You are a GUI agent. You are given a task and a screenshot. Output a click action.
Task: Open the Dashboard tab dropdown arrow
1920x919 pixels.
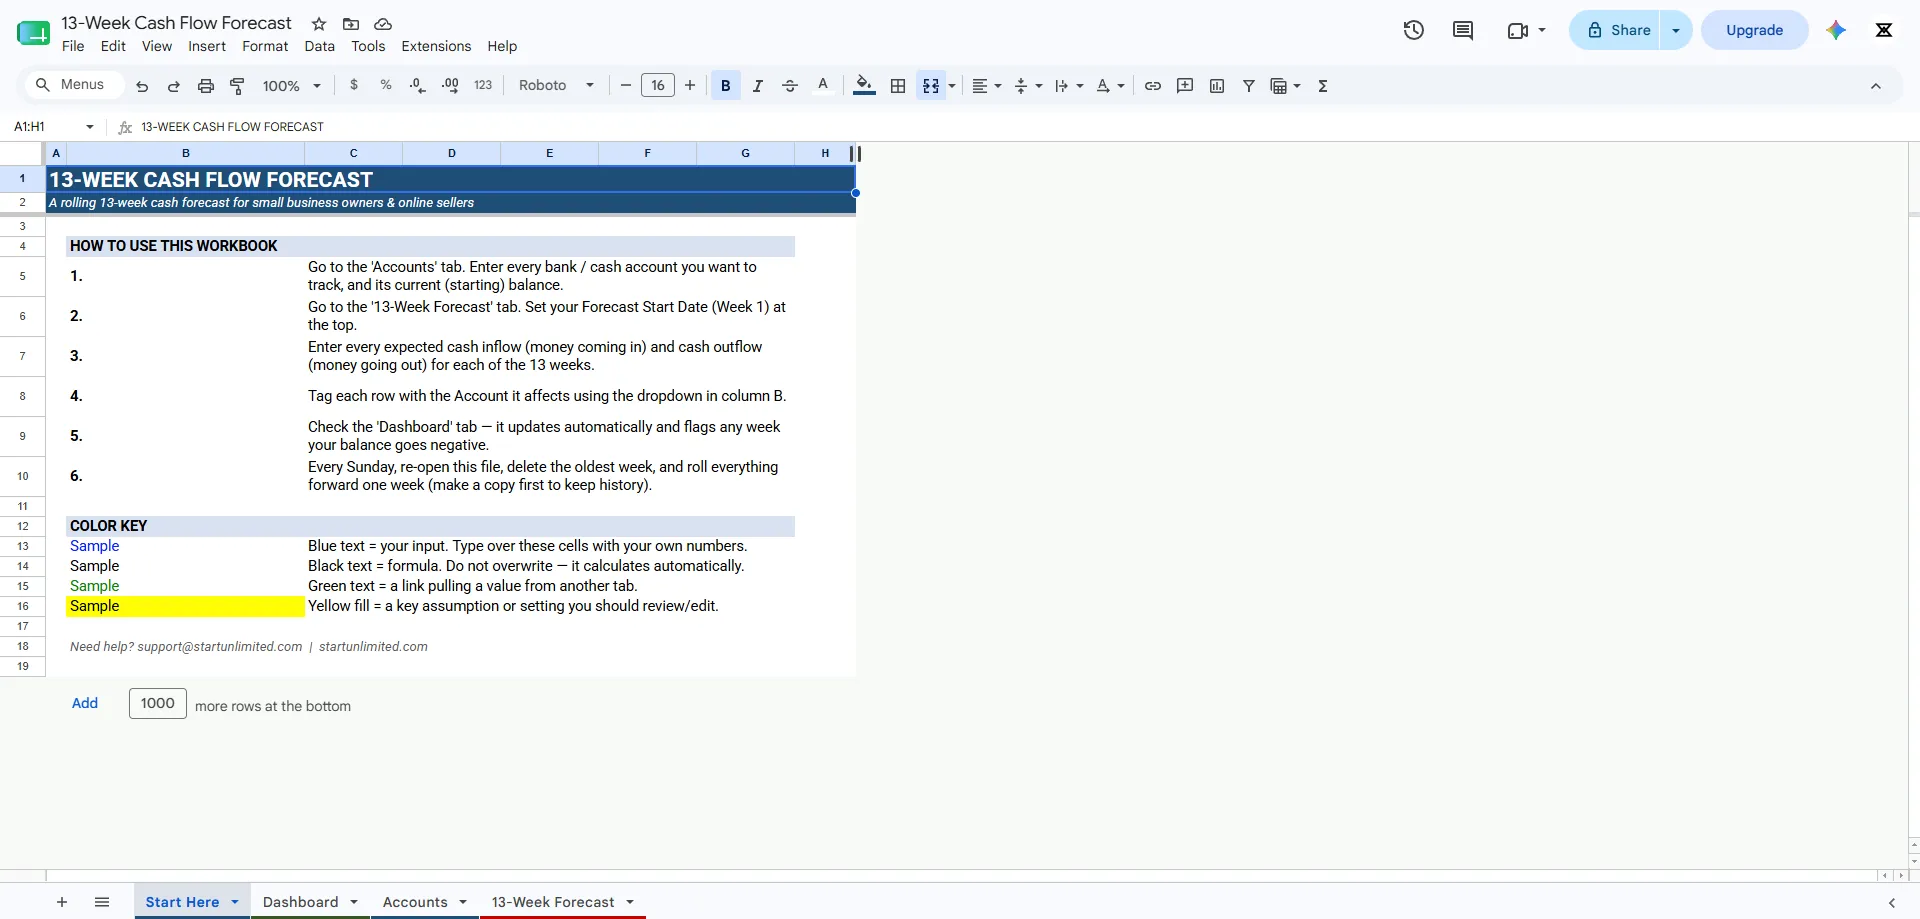pyautogui.click(x=354, y=902)
